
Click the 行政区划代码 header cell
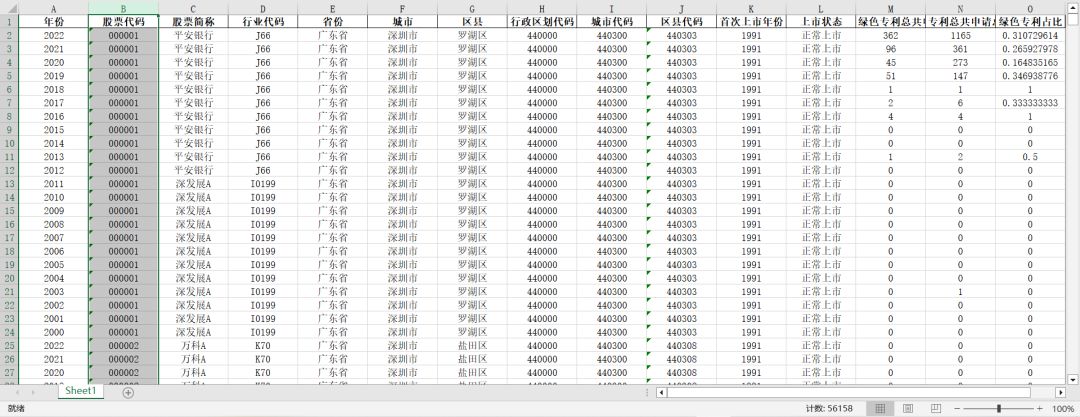(x=542, y=21)
